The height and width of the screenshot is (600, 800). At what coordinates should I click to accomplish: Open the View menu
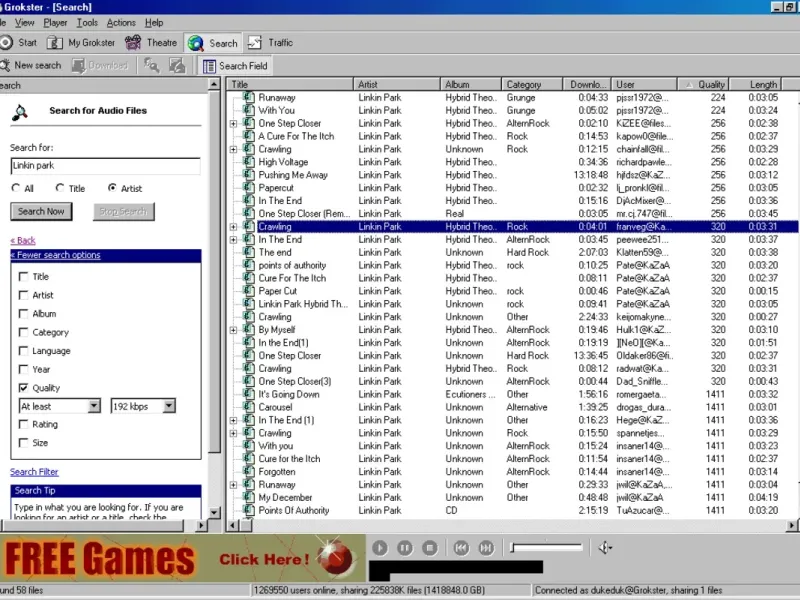coord(24,22)
